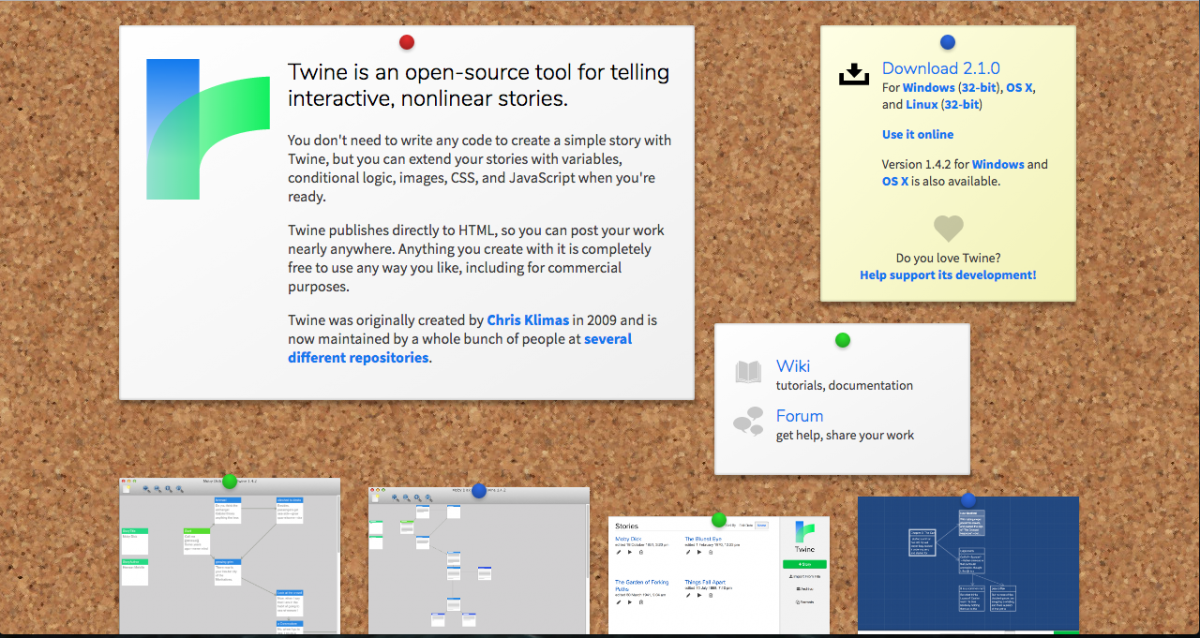Click the Archive icon in the story list sidebar
Viewport: 1200px width, 638px height.
804,589
